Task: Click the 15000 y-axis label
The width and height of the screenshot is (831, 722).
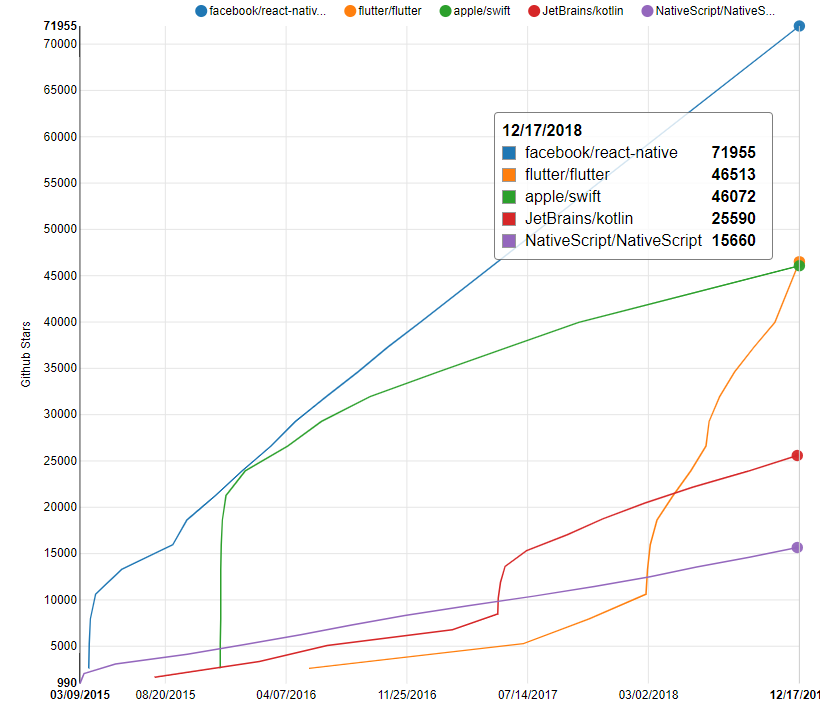Action: pos(60,553)
